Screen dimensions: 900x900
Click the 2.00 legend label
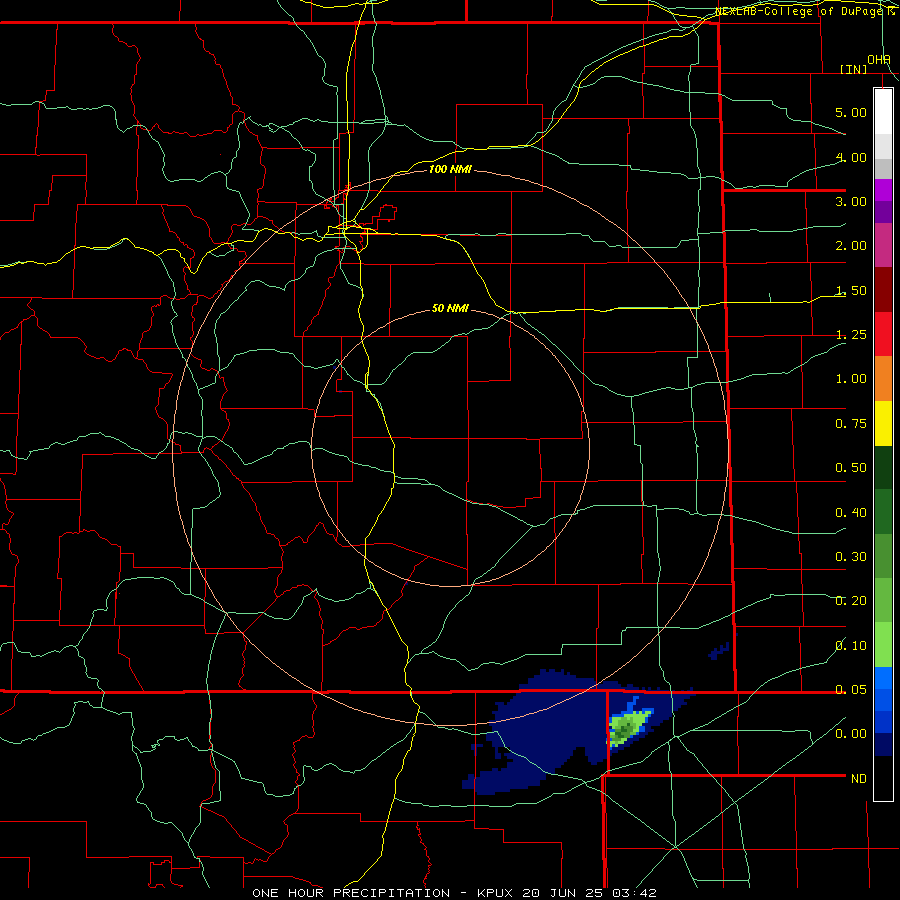851,246
